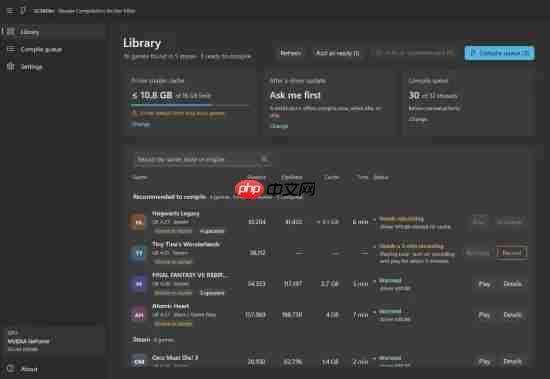Click the Tiny Tina's Wonderlands game icon
The image size is (550, 379).
pyautogui.click(x=138, y=253)
